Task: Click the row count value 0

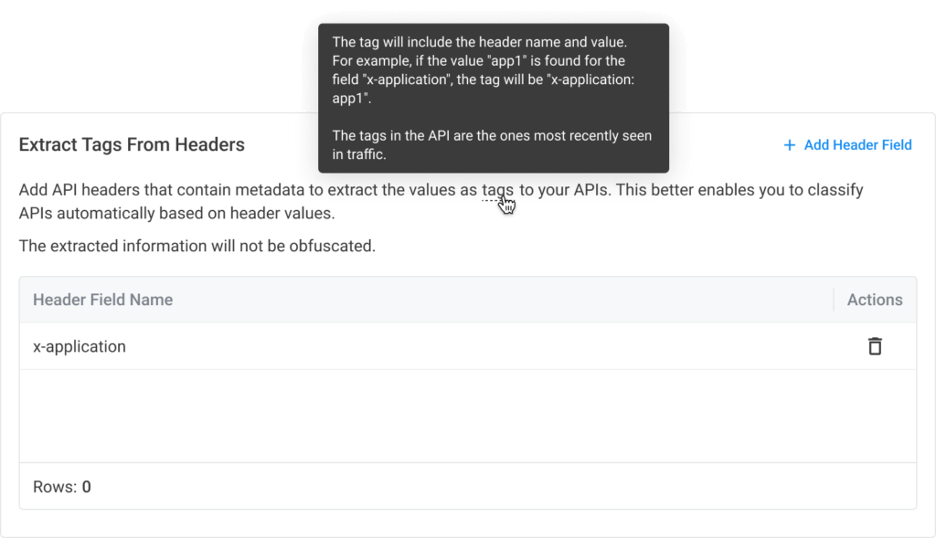Action: click(x=87, y=487)
